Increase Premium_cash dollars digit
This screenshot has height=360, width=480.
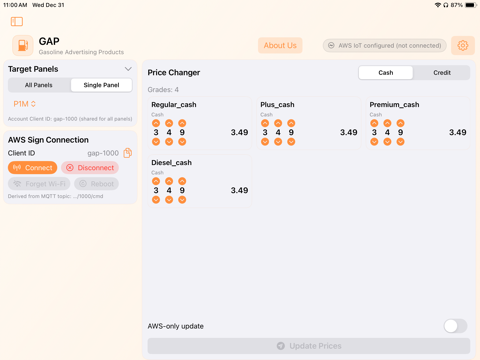click(374, 123)
